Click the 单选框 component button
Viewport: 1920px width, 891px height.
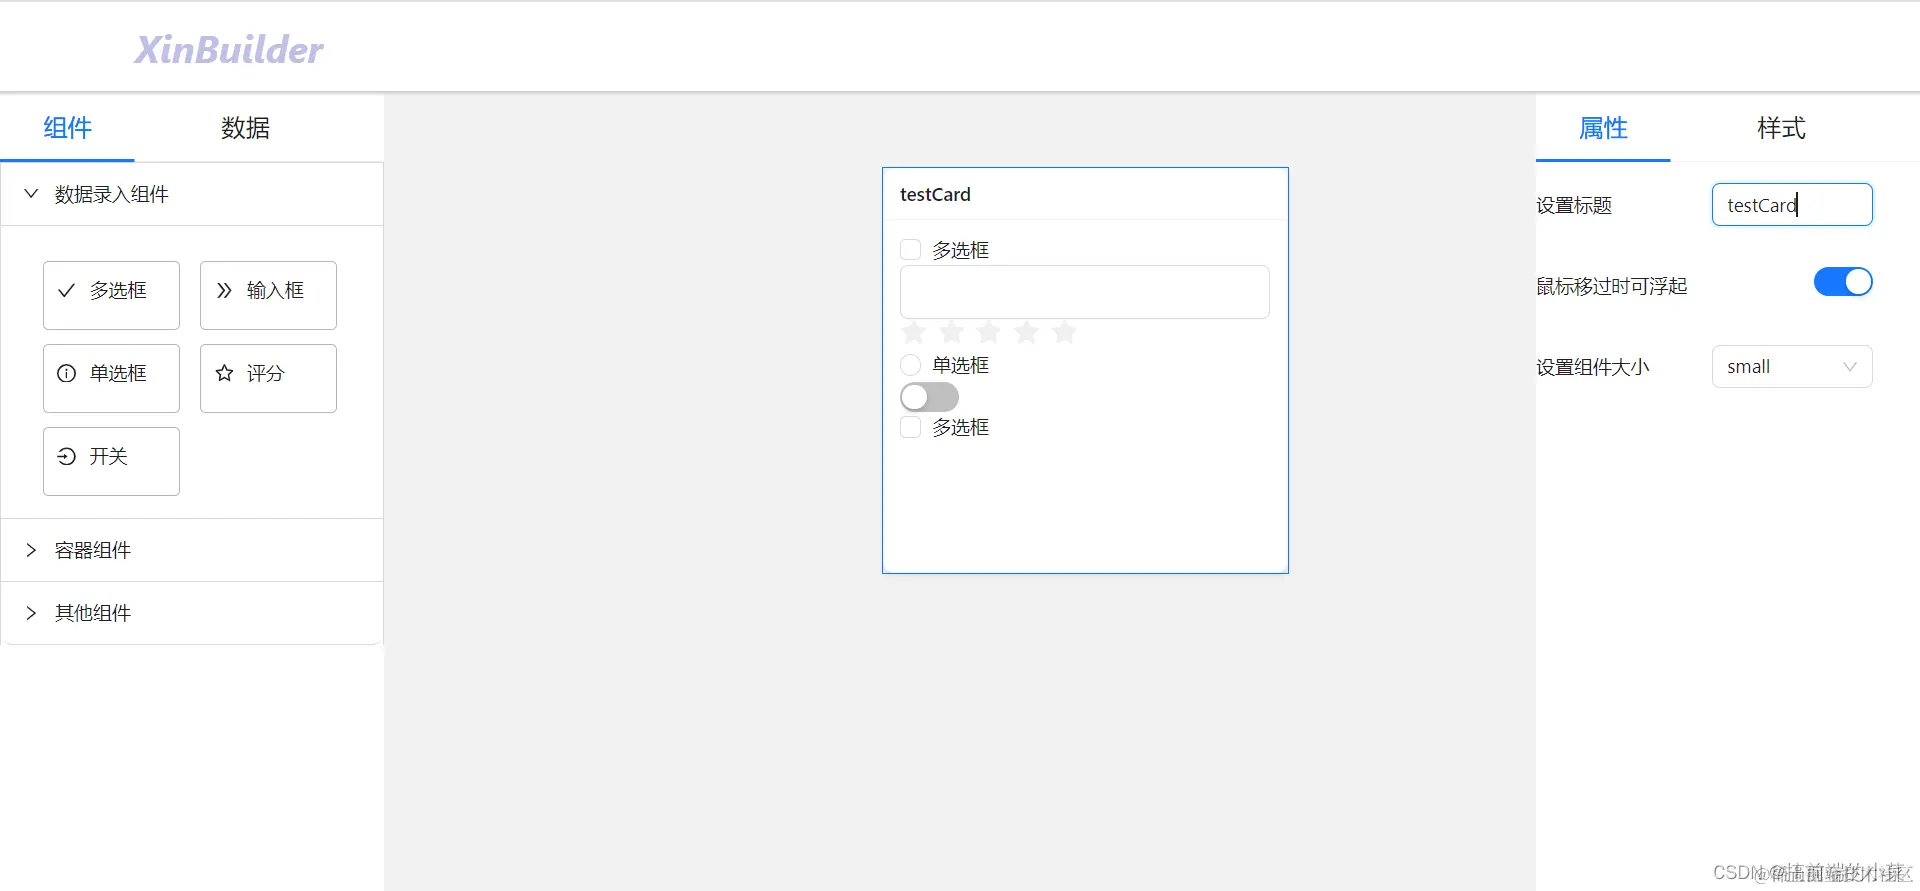[111, 378]
